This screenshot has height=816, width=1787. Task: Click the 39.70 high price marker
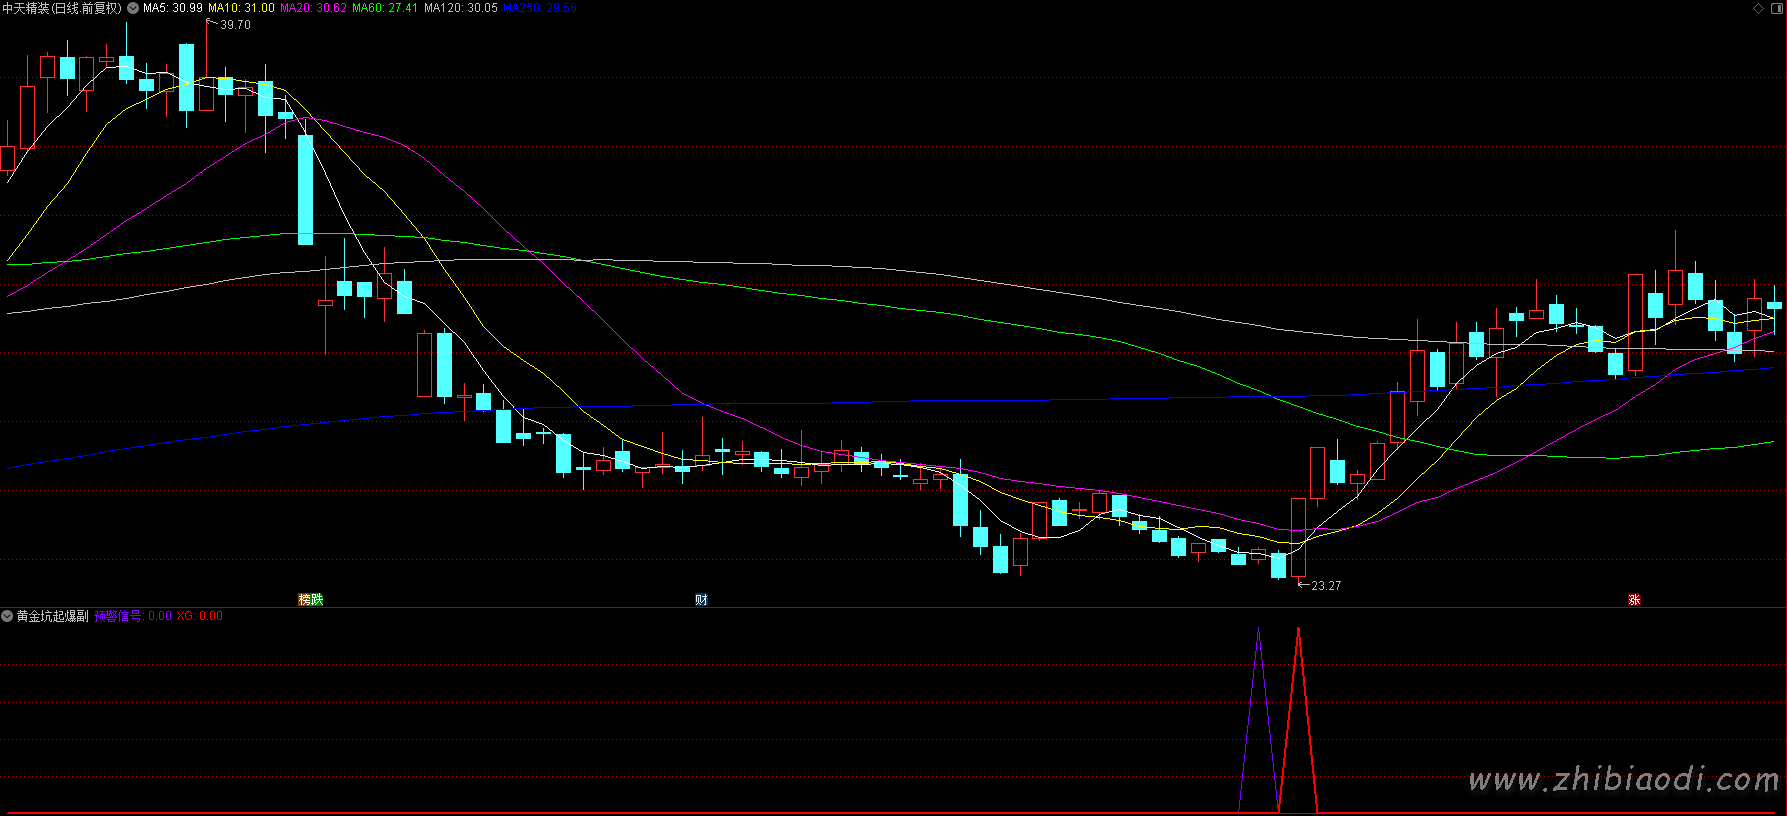pyautogui.click(x=235, y=25)
